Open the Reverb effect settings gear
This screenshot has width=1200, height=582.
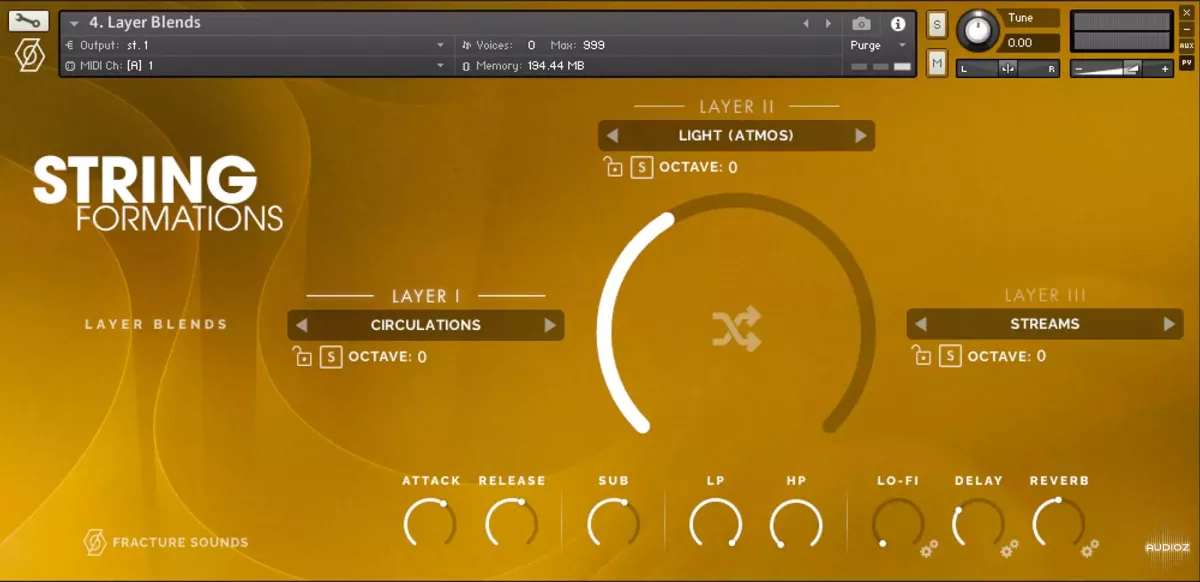(1089, 548)
